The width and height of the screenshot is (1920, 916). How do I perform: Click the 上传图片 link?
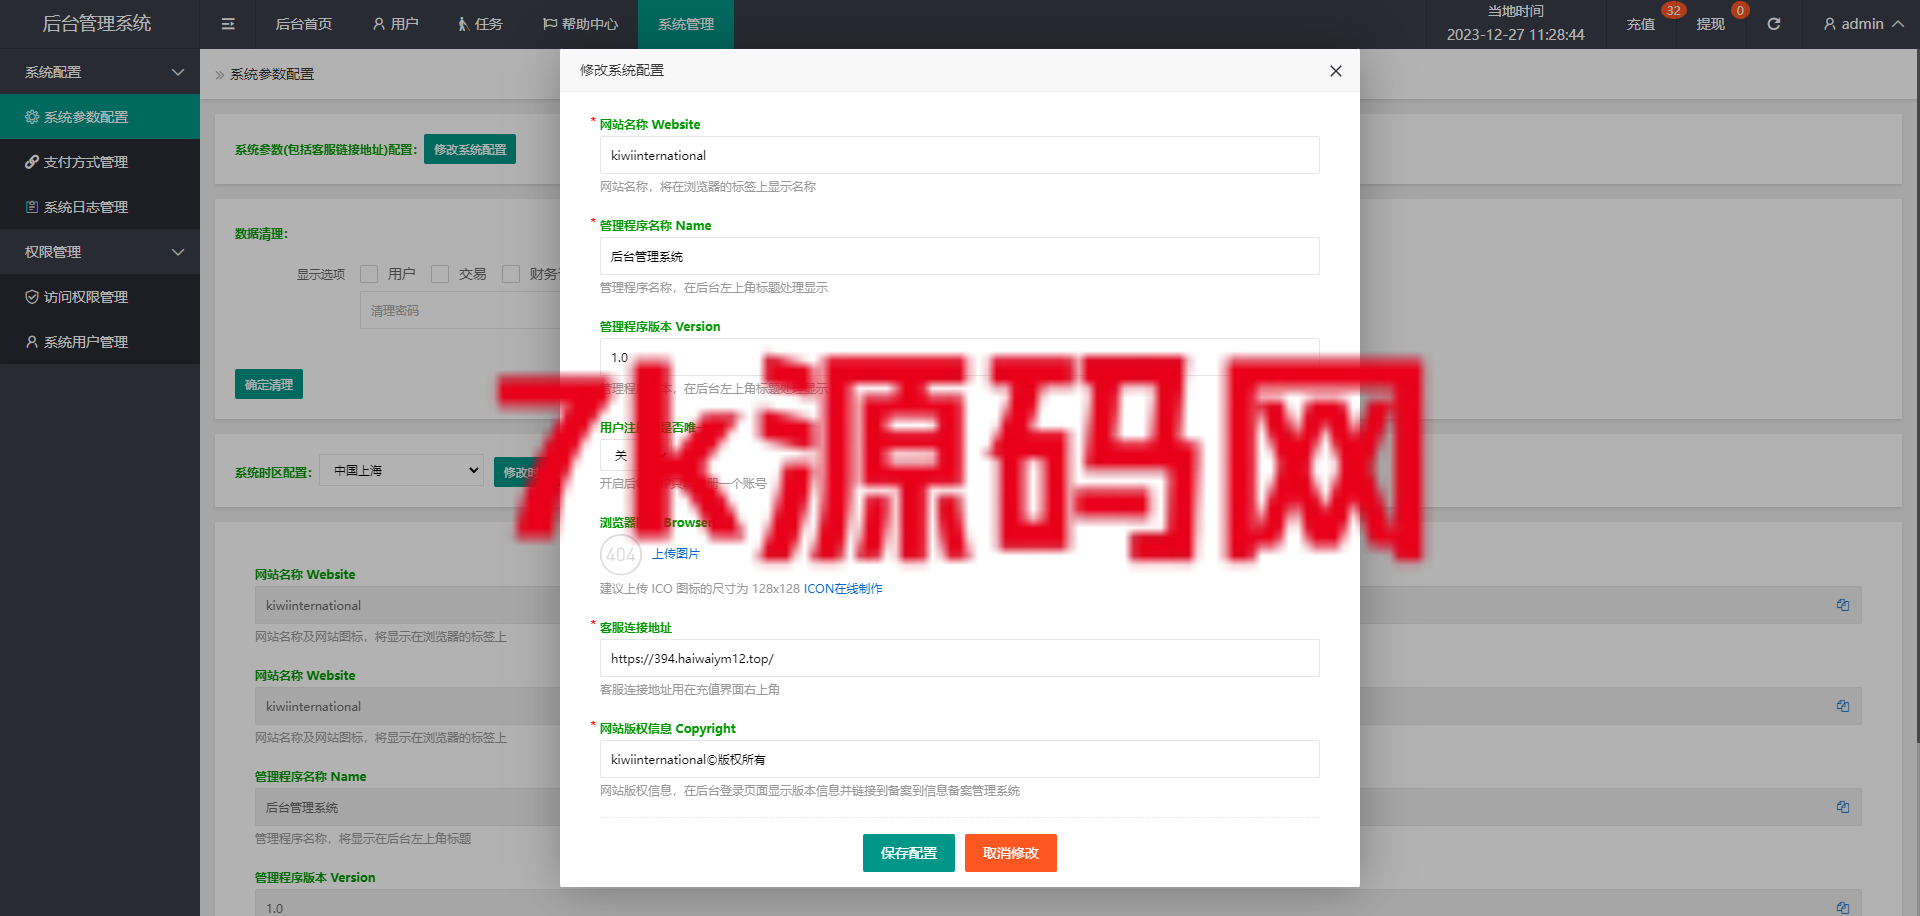(x=676, y=554)
